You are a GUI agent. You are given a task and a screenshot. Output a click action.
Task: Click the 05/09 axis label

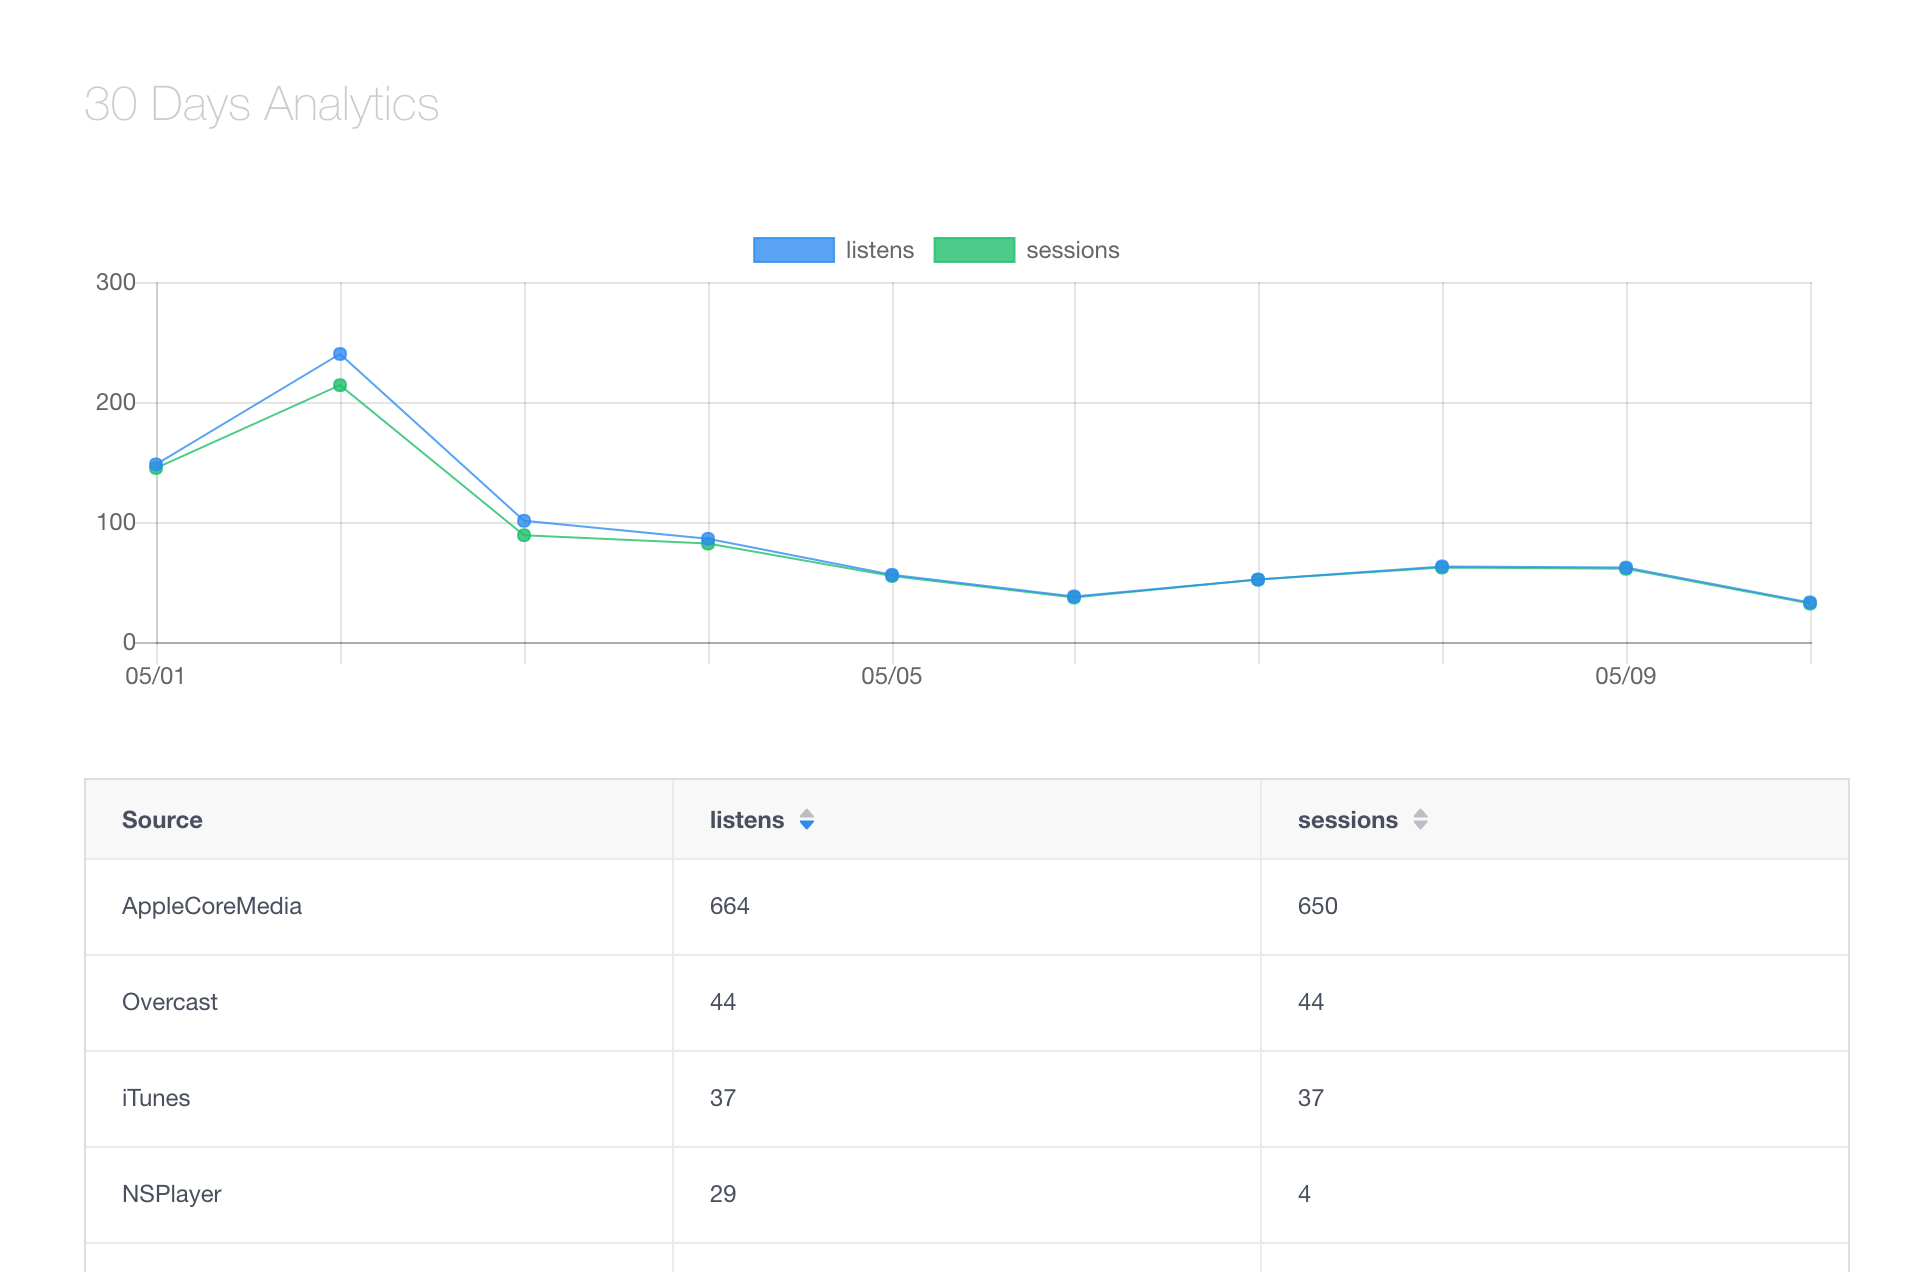tap(1626, 676)
